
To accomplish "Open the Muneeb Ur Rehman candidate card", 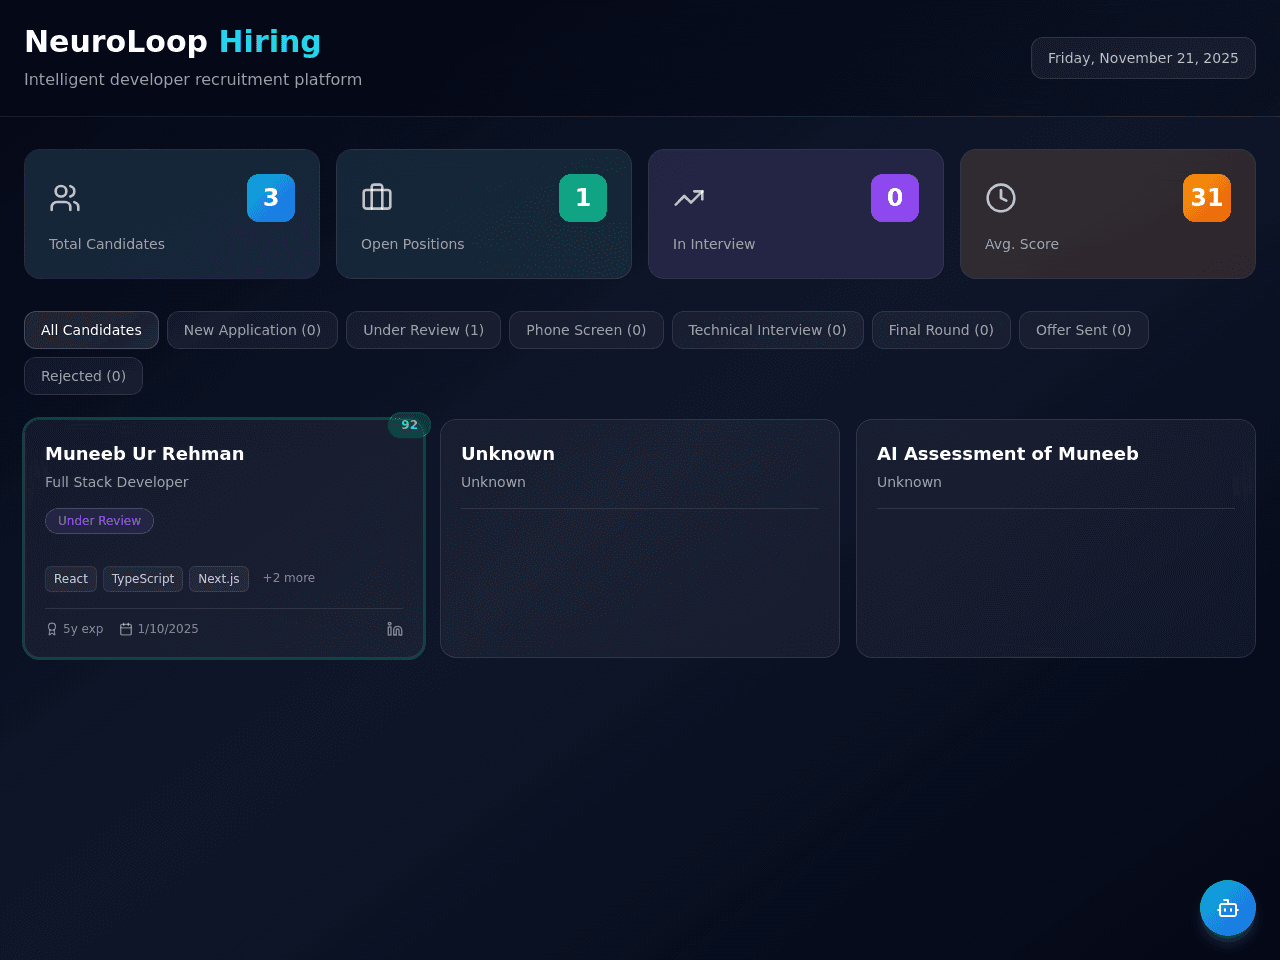I will (224, 539).
